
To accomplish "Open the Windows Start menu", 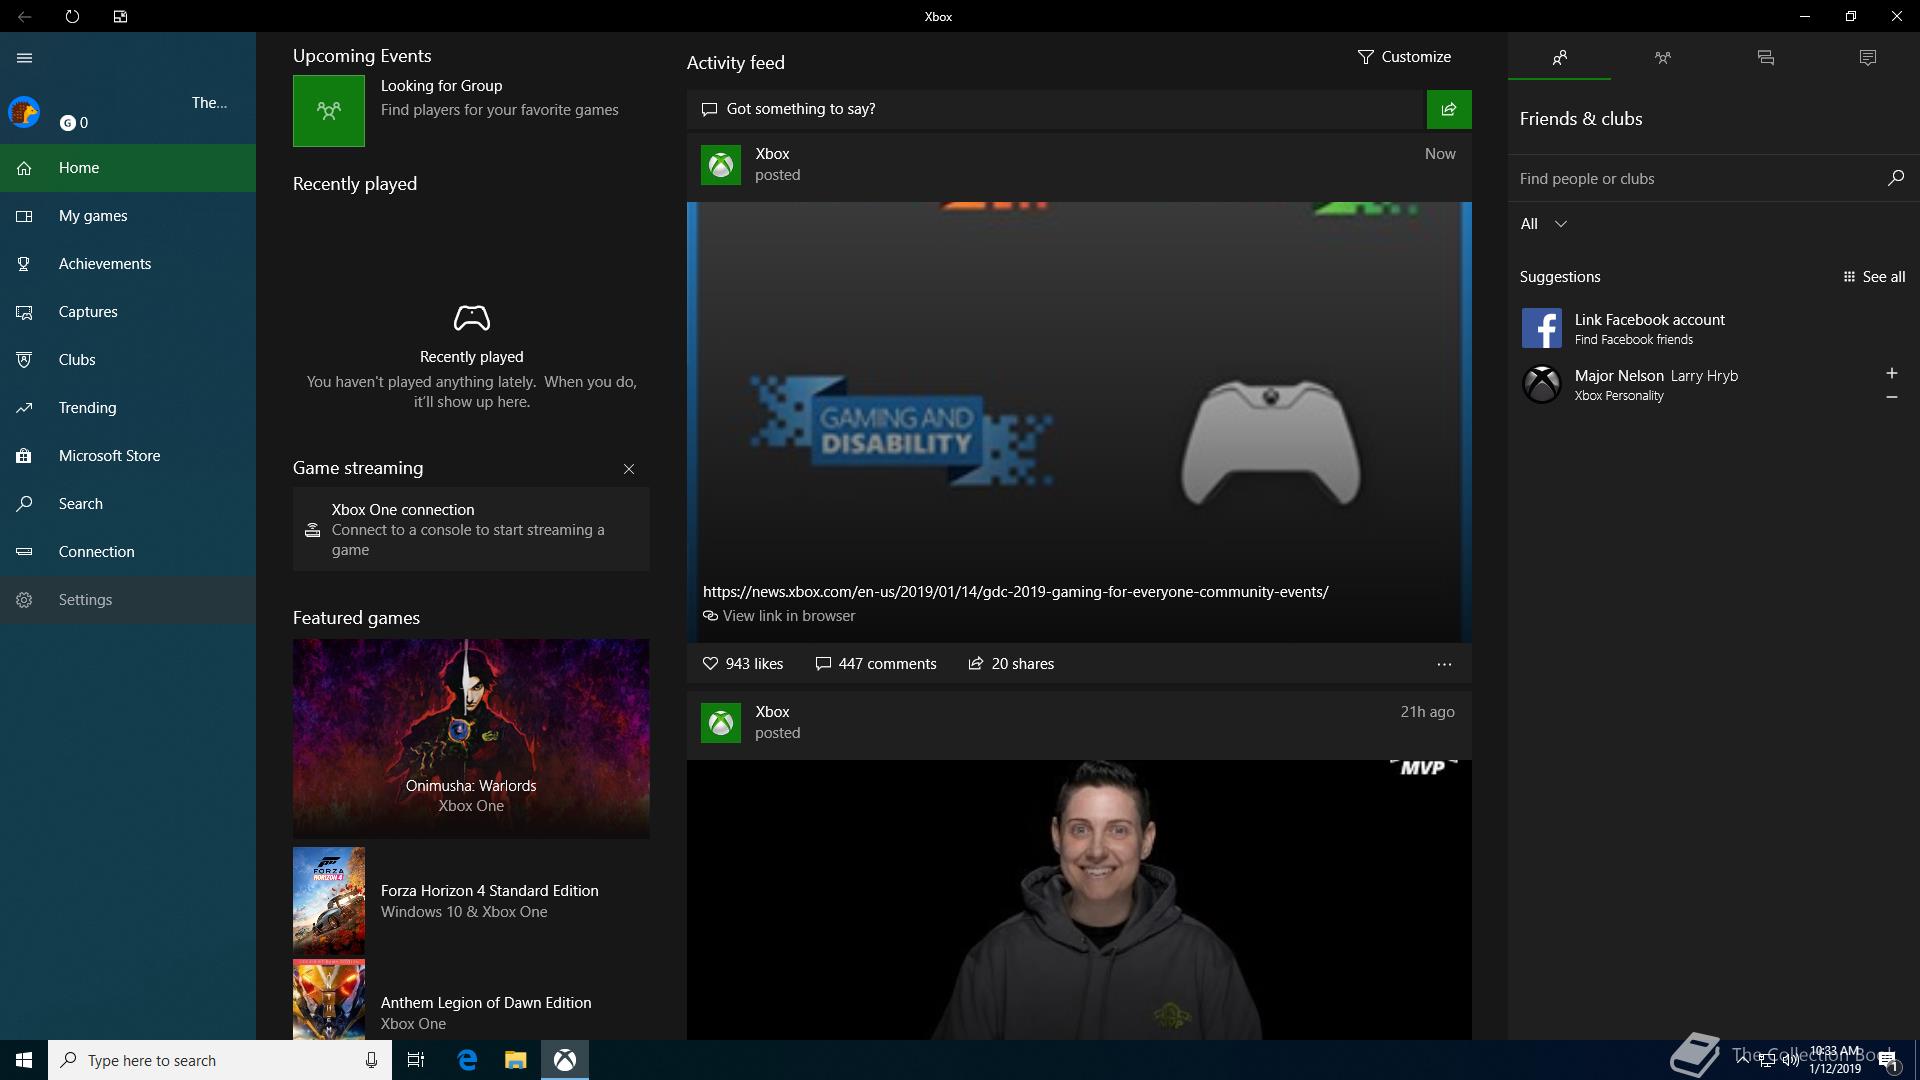I will [x=24, y=1060].
